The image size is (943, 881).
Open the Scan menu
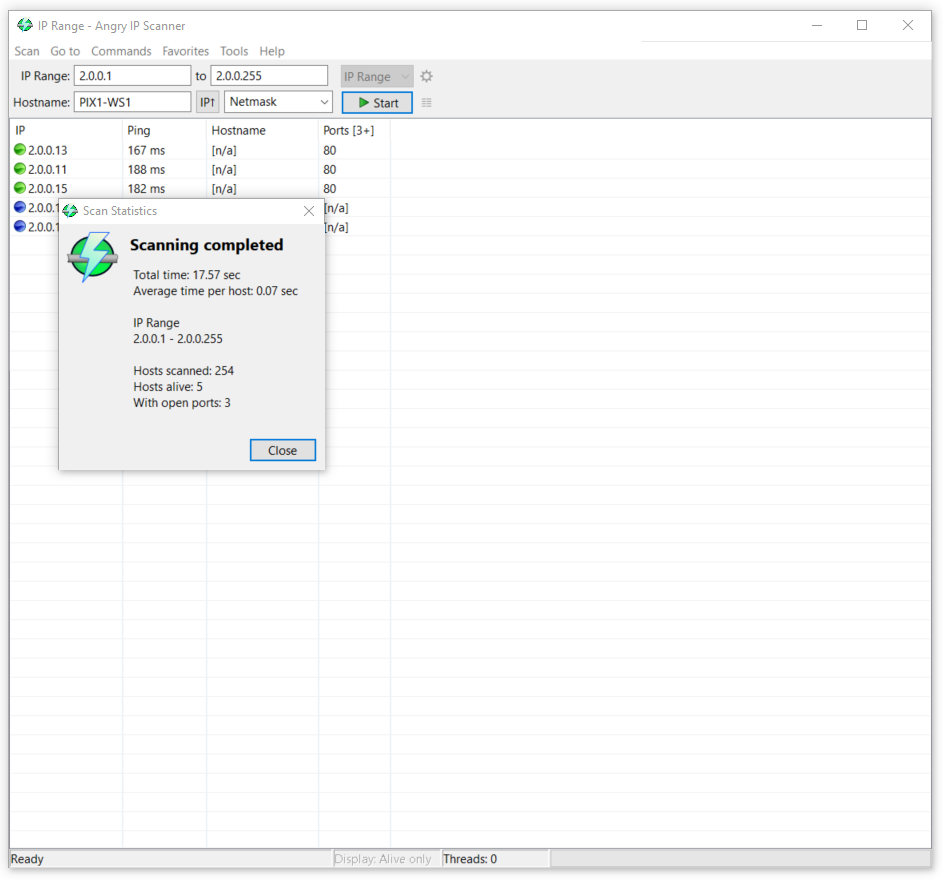click(27, 51)
